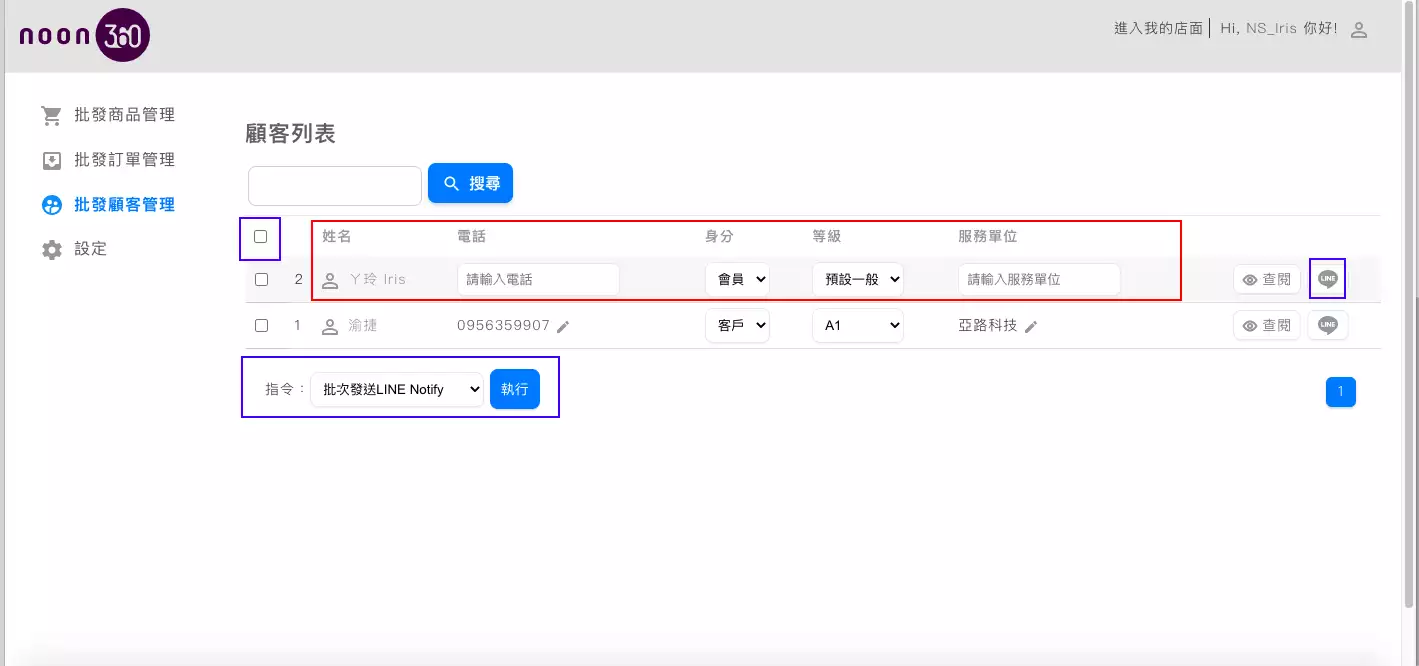Check the checkbox for 渝捷 row
Screen dimensions: 1419x666
click(x=261, y=325)
